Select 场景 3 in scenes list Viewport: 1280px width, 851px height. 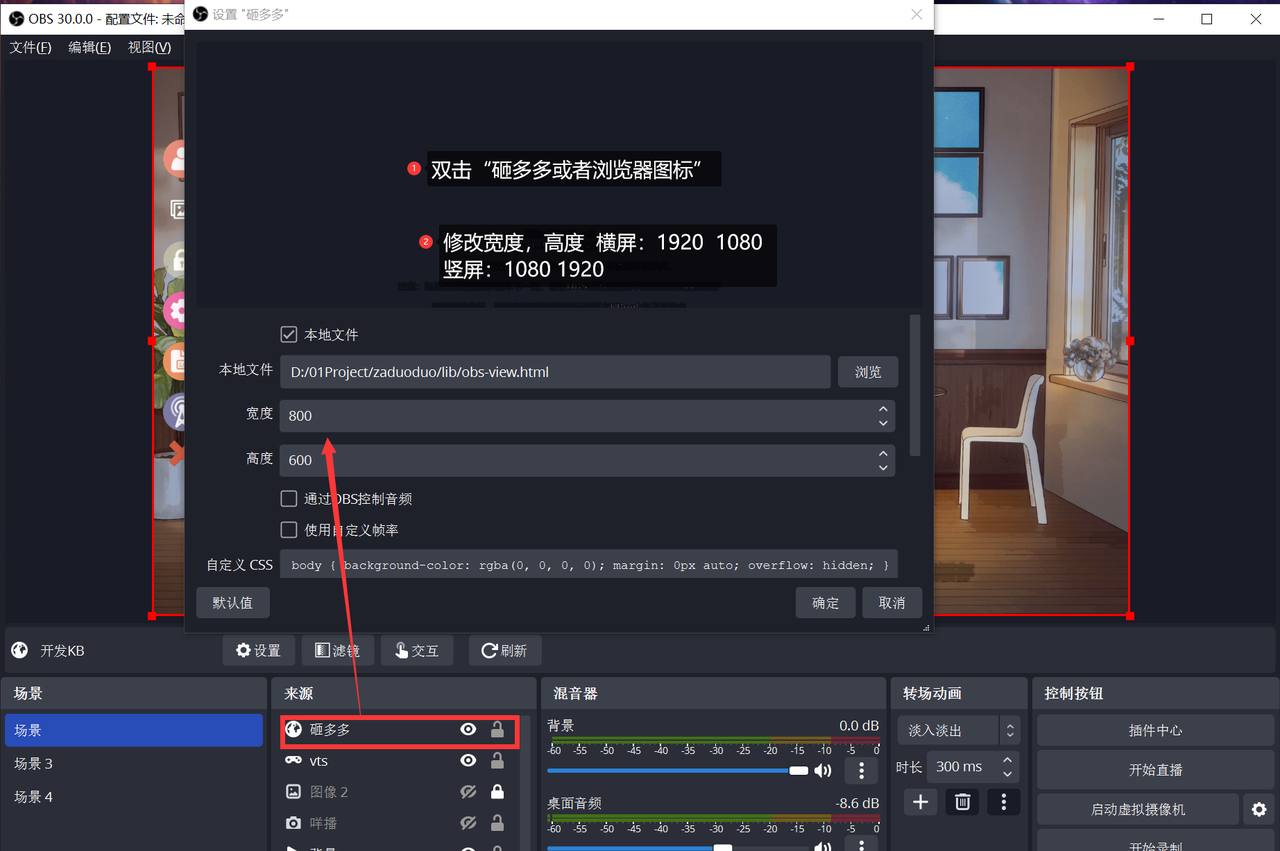134,763
